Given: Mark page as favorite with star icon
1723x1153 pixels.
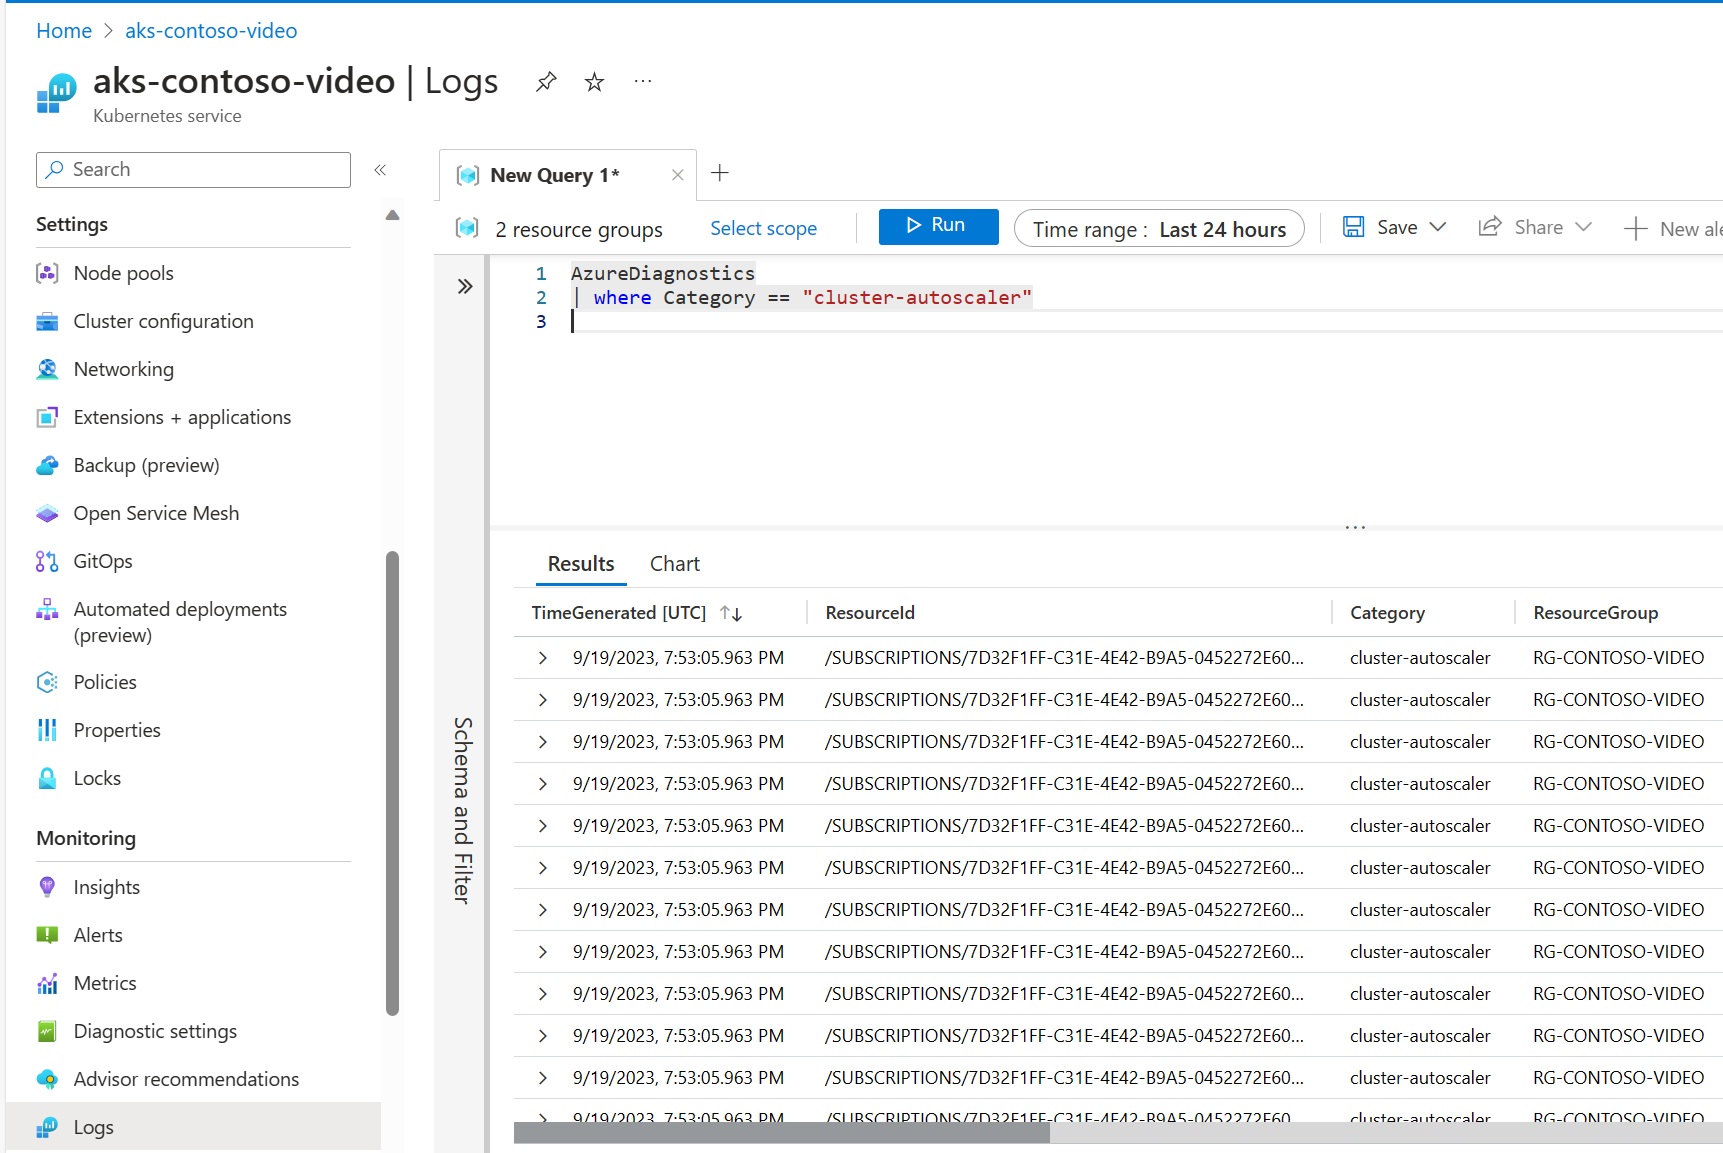Looking at the screenshot, I should [x=595, y=82].
